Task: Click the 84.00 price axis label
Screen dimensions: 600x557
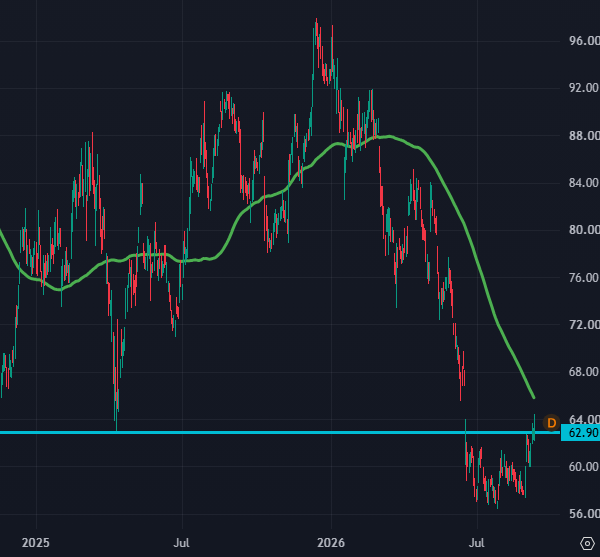Action: pos(584,183)
